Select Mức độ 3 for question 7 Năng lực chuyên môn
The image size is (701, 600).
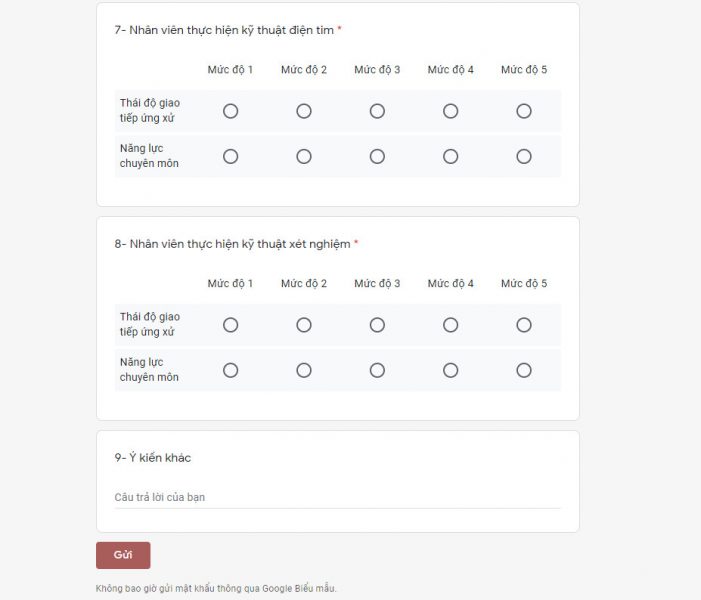pos(377,156)
